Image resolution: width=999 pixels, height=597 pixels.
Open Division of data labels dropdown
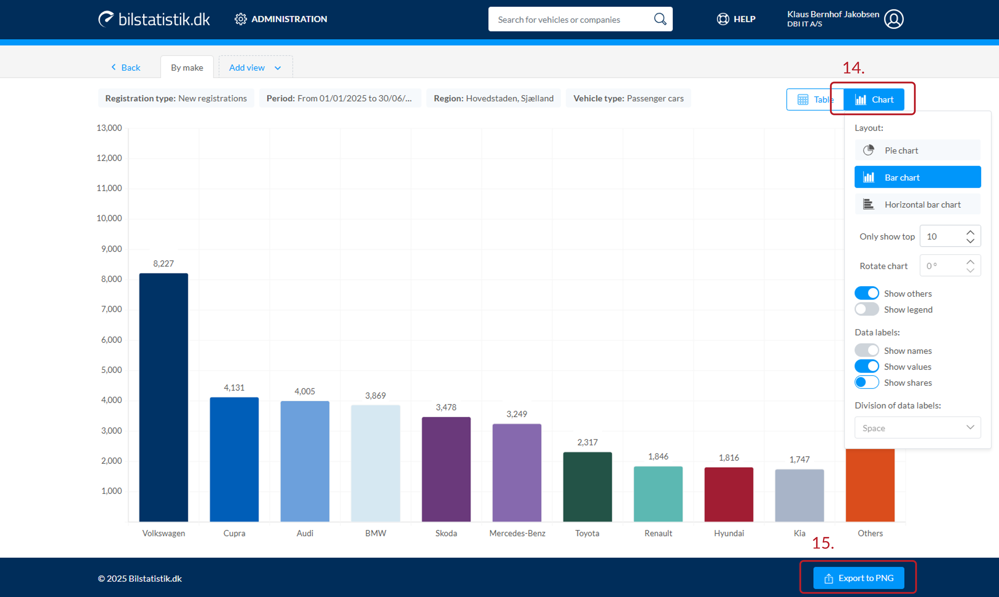(916, 428)
